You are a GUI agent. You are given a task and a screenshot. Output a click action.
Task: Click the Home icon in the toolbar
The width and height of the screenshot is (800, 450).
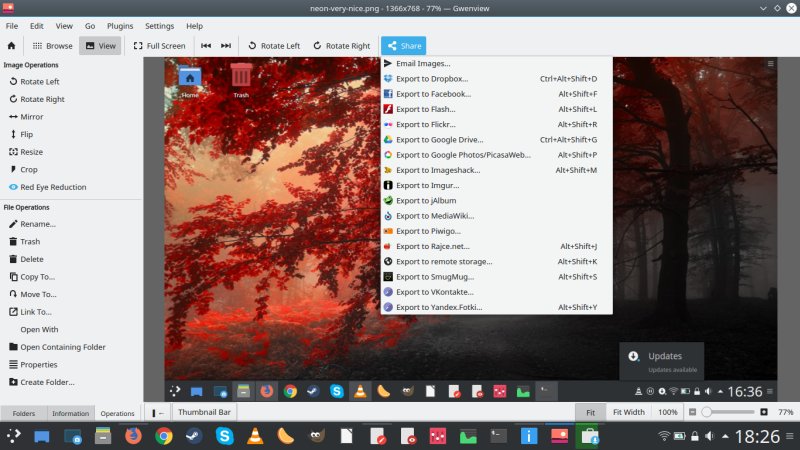(x=11, y=45)
